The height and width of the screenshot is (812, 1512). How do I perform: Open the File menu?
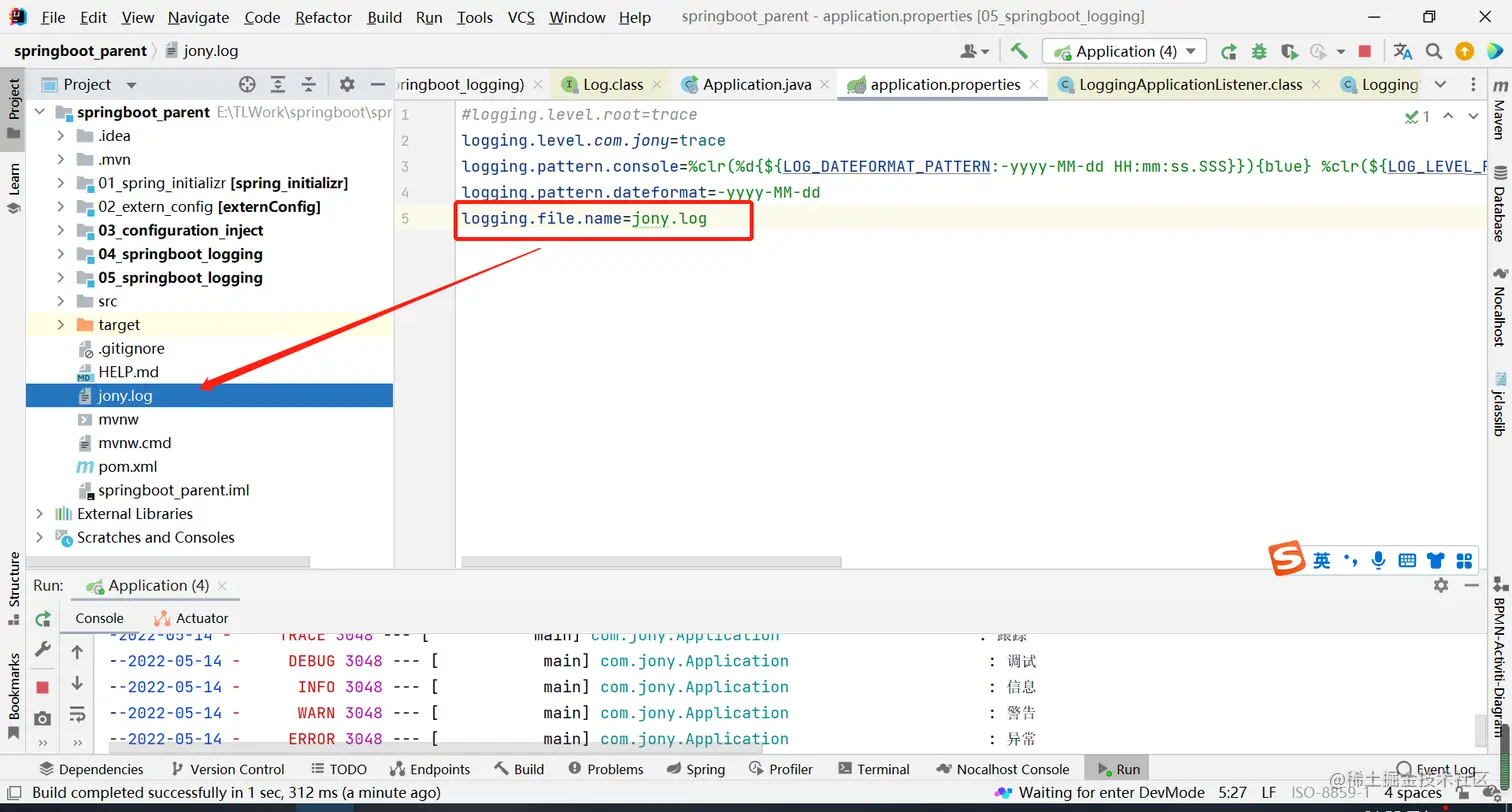(x=53, y=18)
